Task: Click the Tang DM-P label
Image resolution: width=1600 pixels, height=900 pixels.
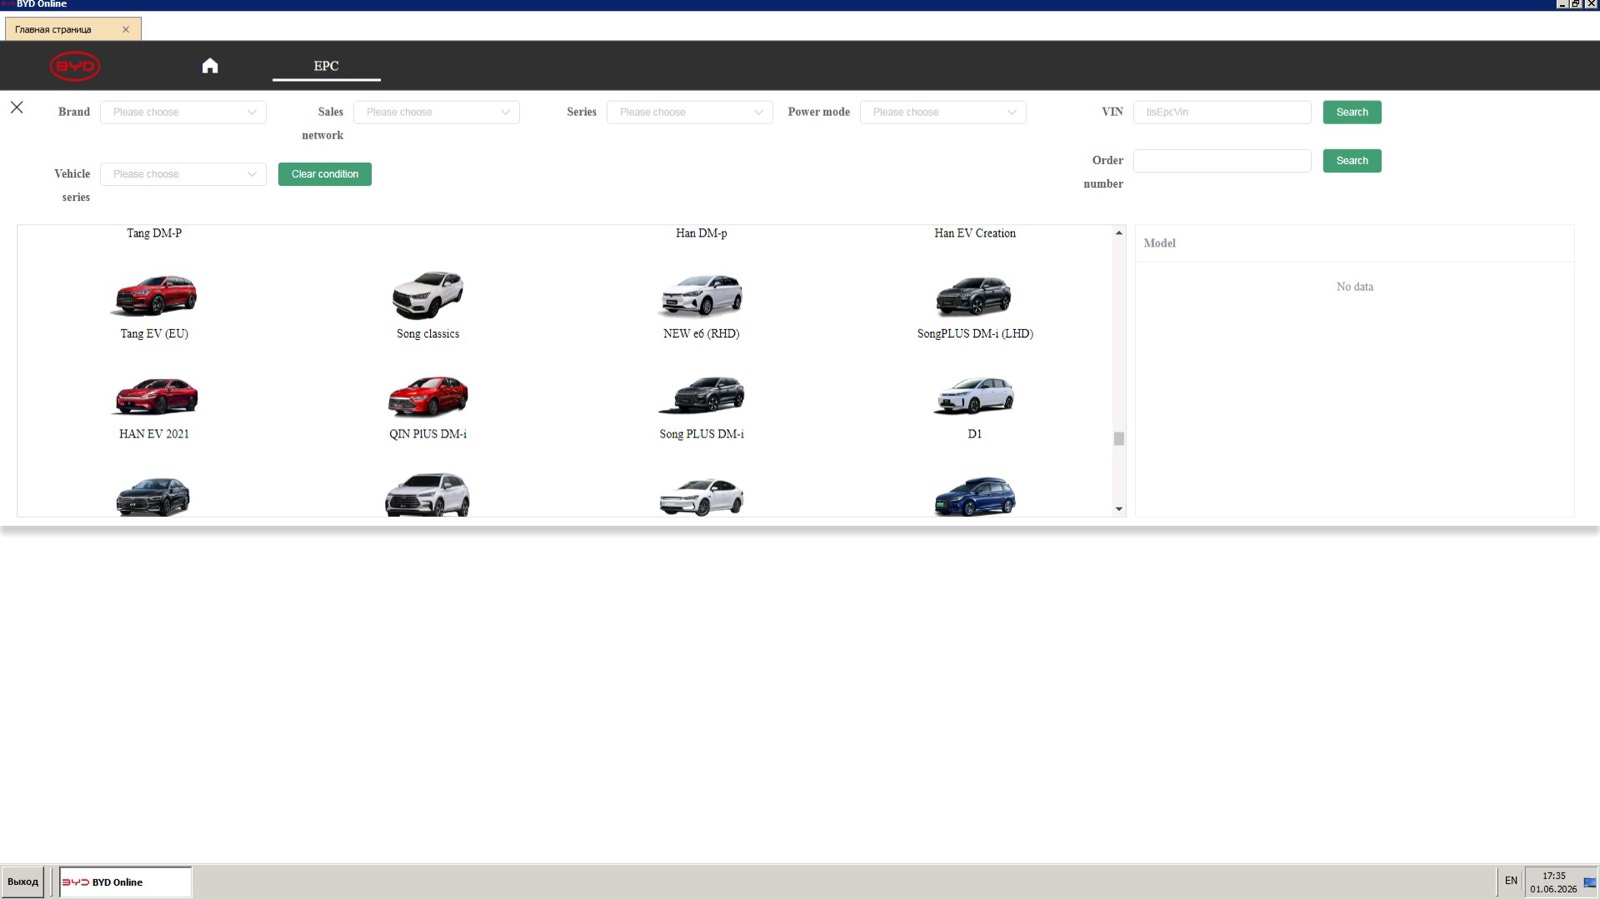Action: point(154,233)
